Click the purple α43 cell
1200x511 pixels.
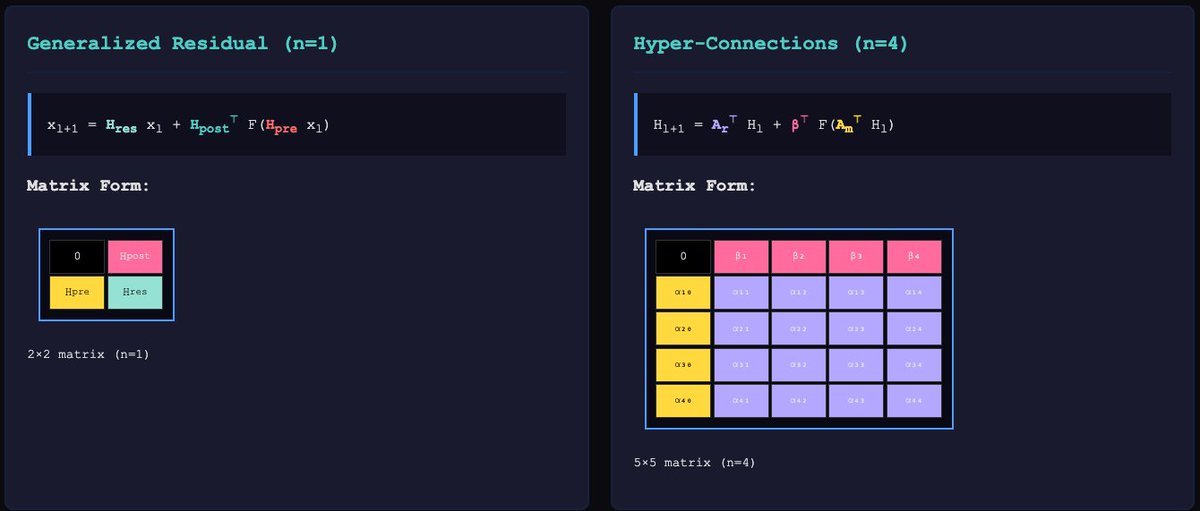(856, 400)
